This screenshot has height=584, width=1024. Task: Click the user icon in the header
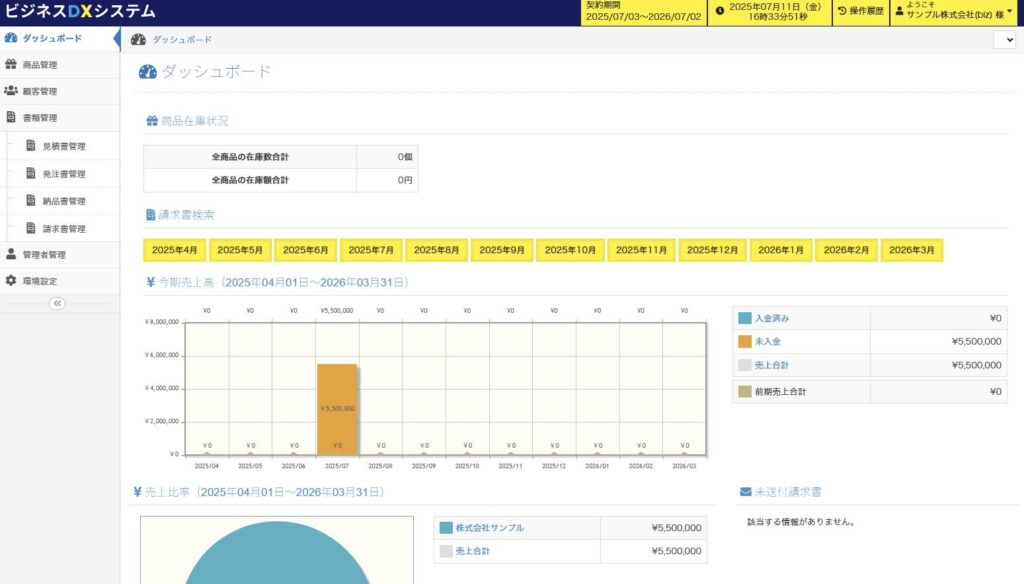pos(899,11)
